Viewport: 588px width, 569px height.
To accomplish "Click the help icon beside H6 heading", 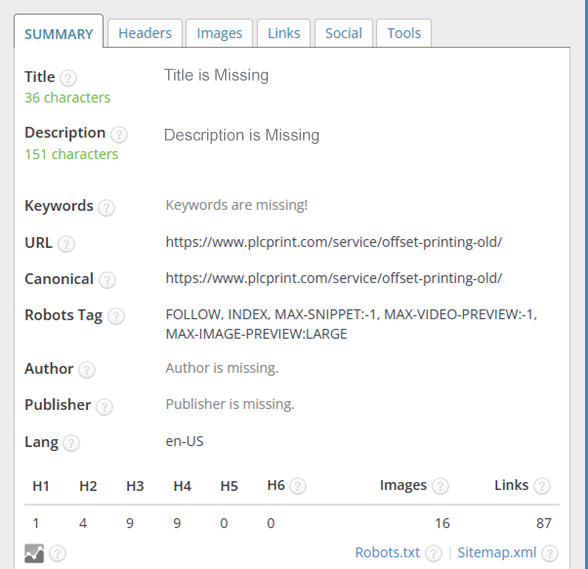I will 298,486.
